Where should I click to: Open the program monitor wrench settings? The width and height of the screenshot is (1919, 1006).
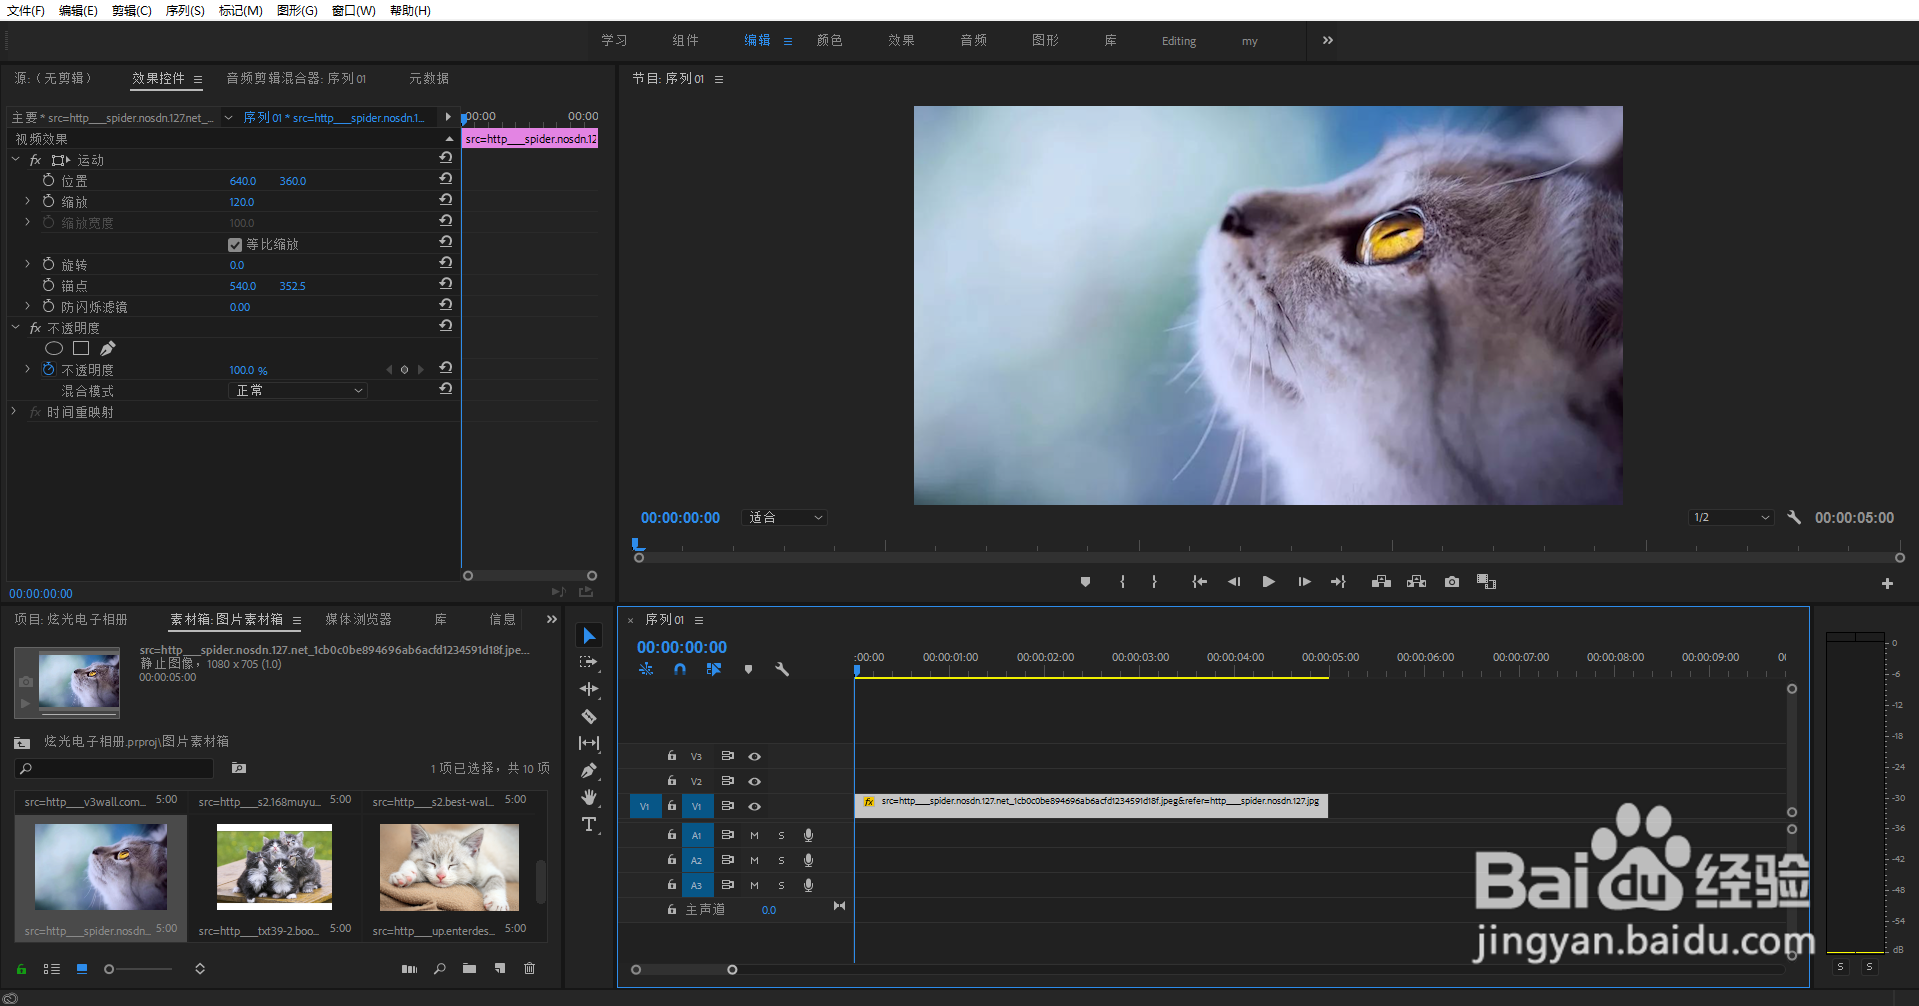click(1794, 517)
